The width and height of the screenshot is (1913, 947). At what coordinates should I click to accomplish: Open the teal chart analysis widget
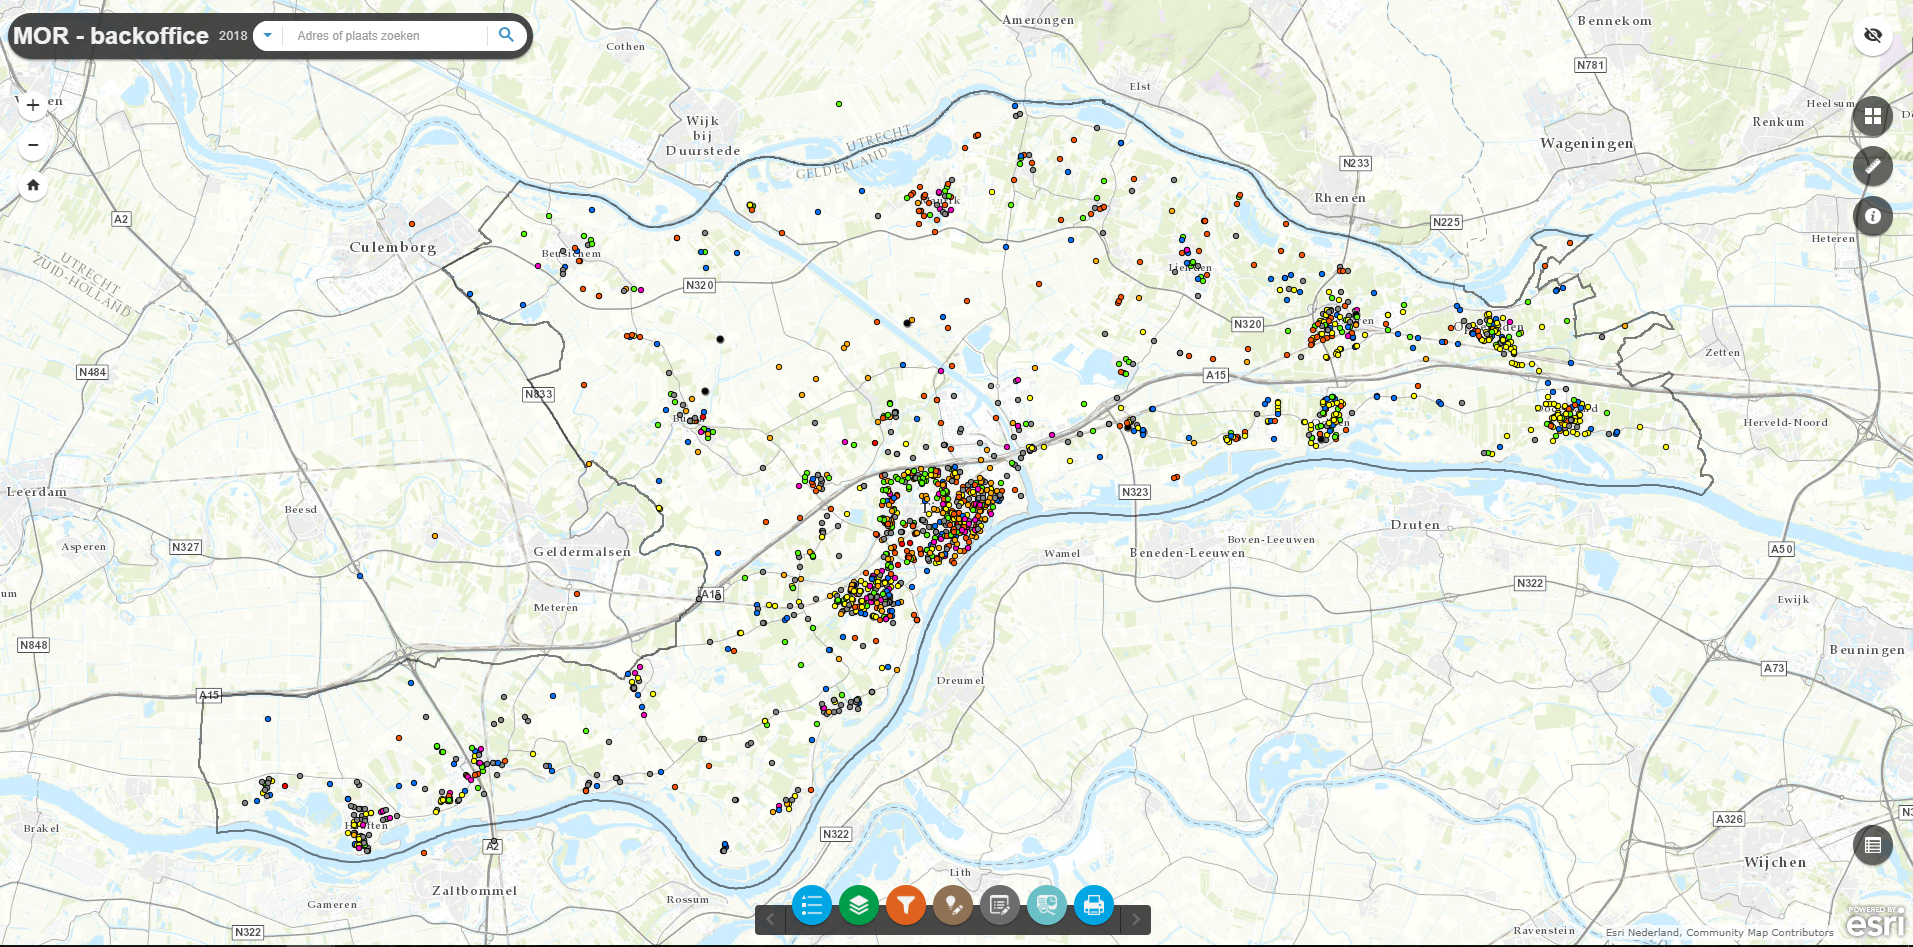tap(1046, 906)
